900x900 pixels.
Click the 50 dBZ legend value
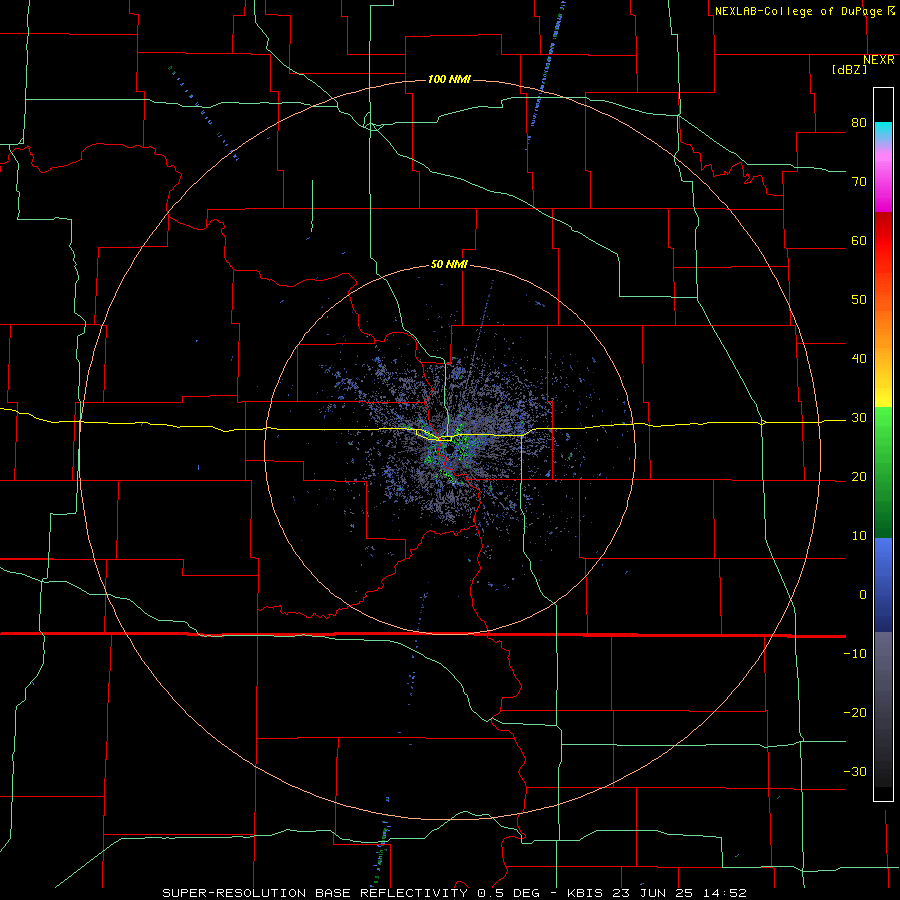tap(859, 300)
